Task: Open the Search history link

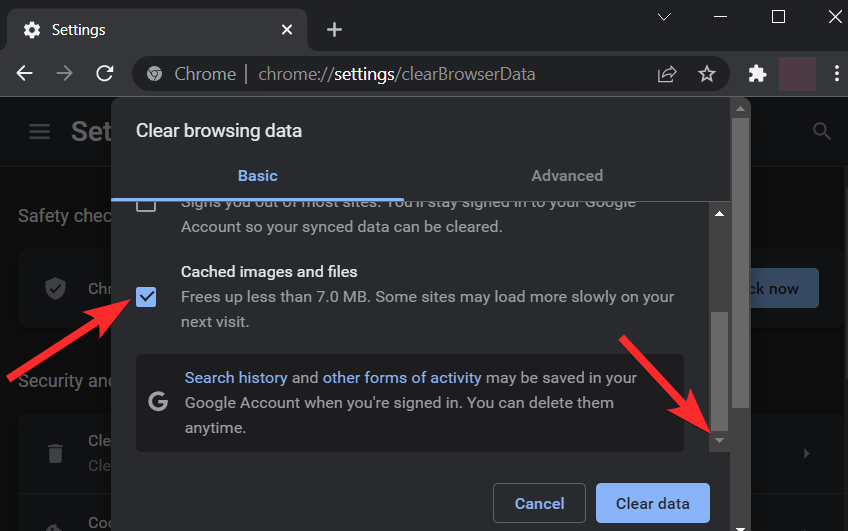Action: pos(236,378)
